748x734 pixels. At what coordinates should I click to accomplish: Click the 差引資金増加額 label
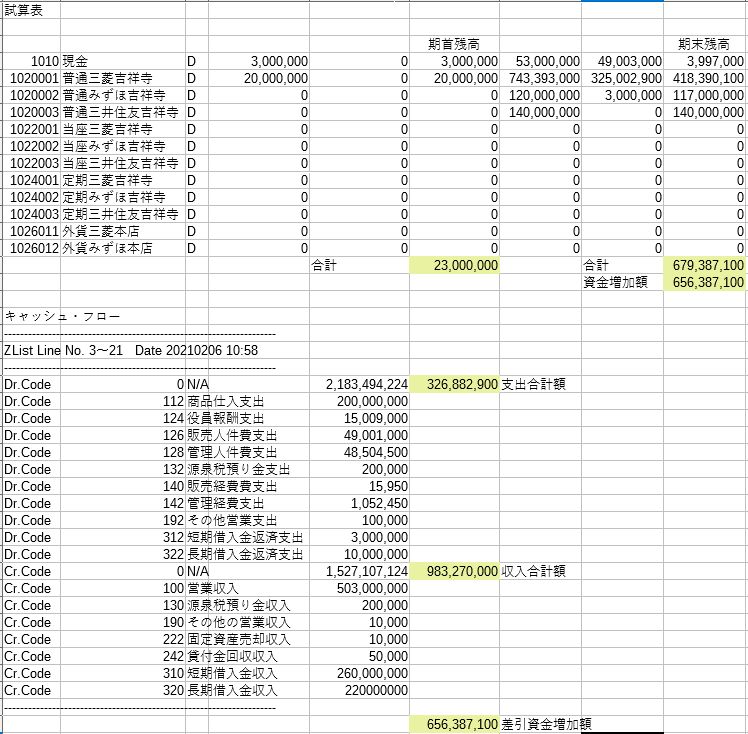(547, 724)
